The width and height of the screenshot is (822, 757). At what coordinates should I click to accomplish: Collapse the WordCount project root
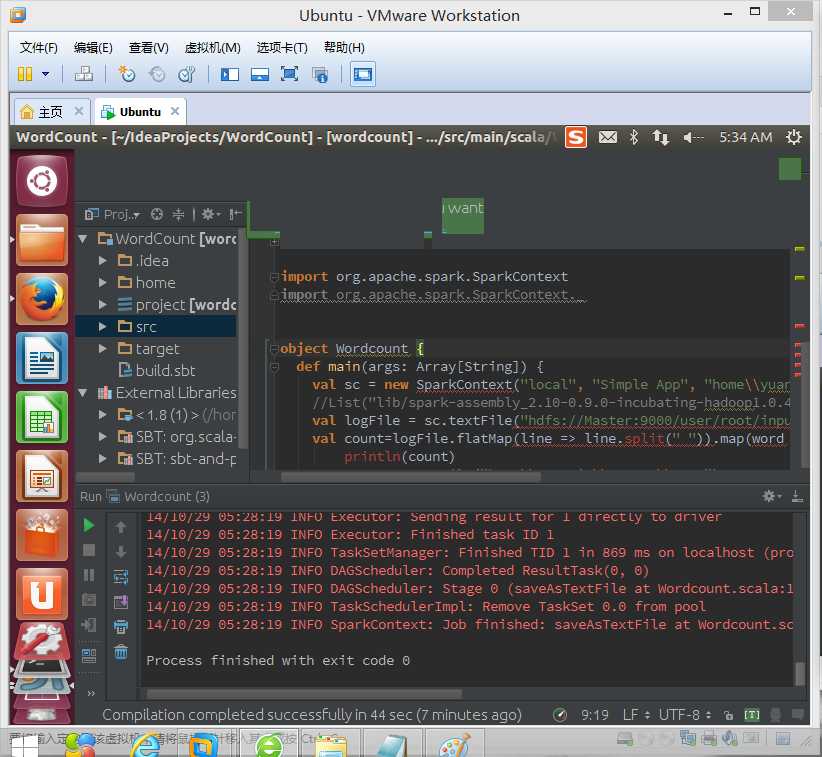click(83, 239)
